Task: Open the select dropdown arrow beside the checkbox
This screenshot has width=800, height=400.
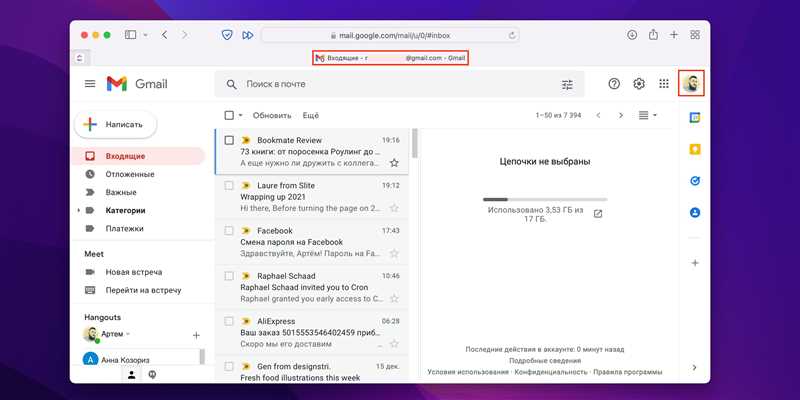Action: (x=240, y=116)
